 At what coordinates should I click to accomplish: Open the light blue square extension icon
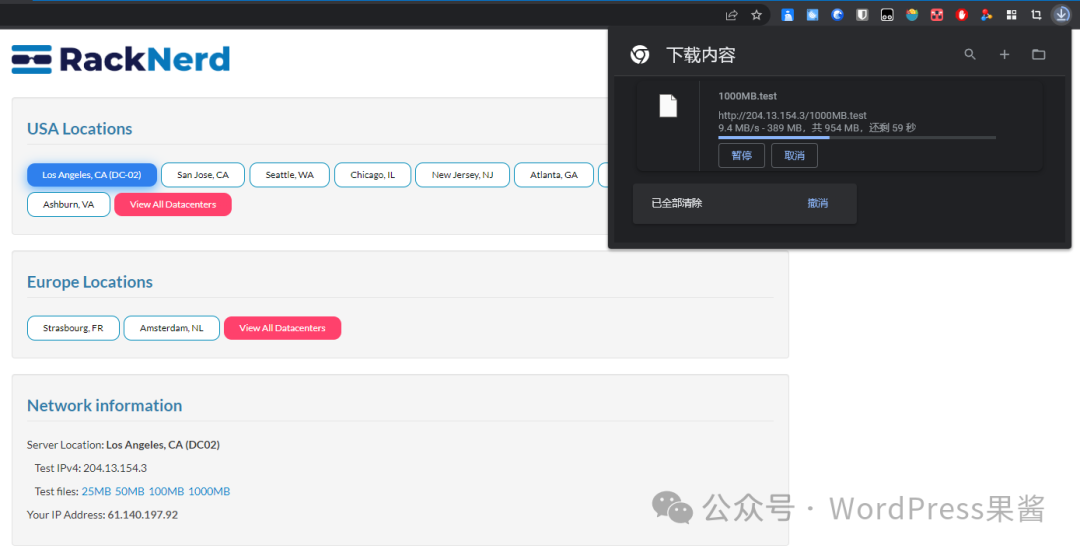(x=812, y=14)
